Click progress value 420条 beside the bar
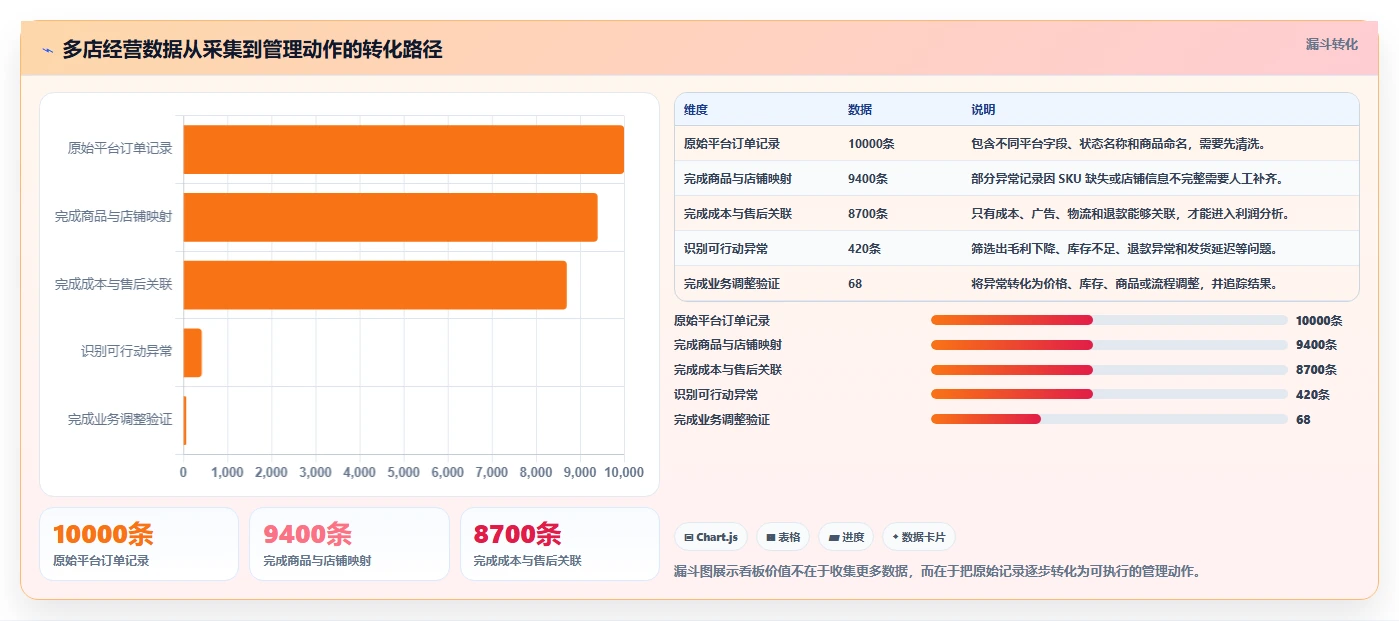 [x=1313, y=394]
